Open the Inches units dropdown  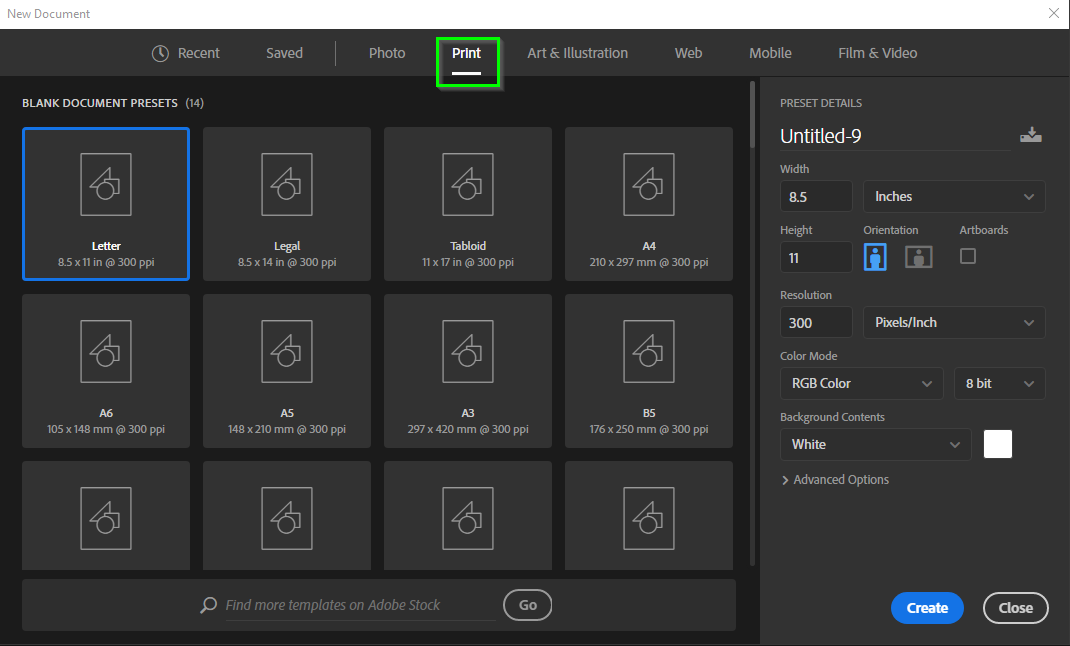click(953, 196)
